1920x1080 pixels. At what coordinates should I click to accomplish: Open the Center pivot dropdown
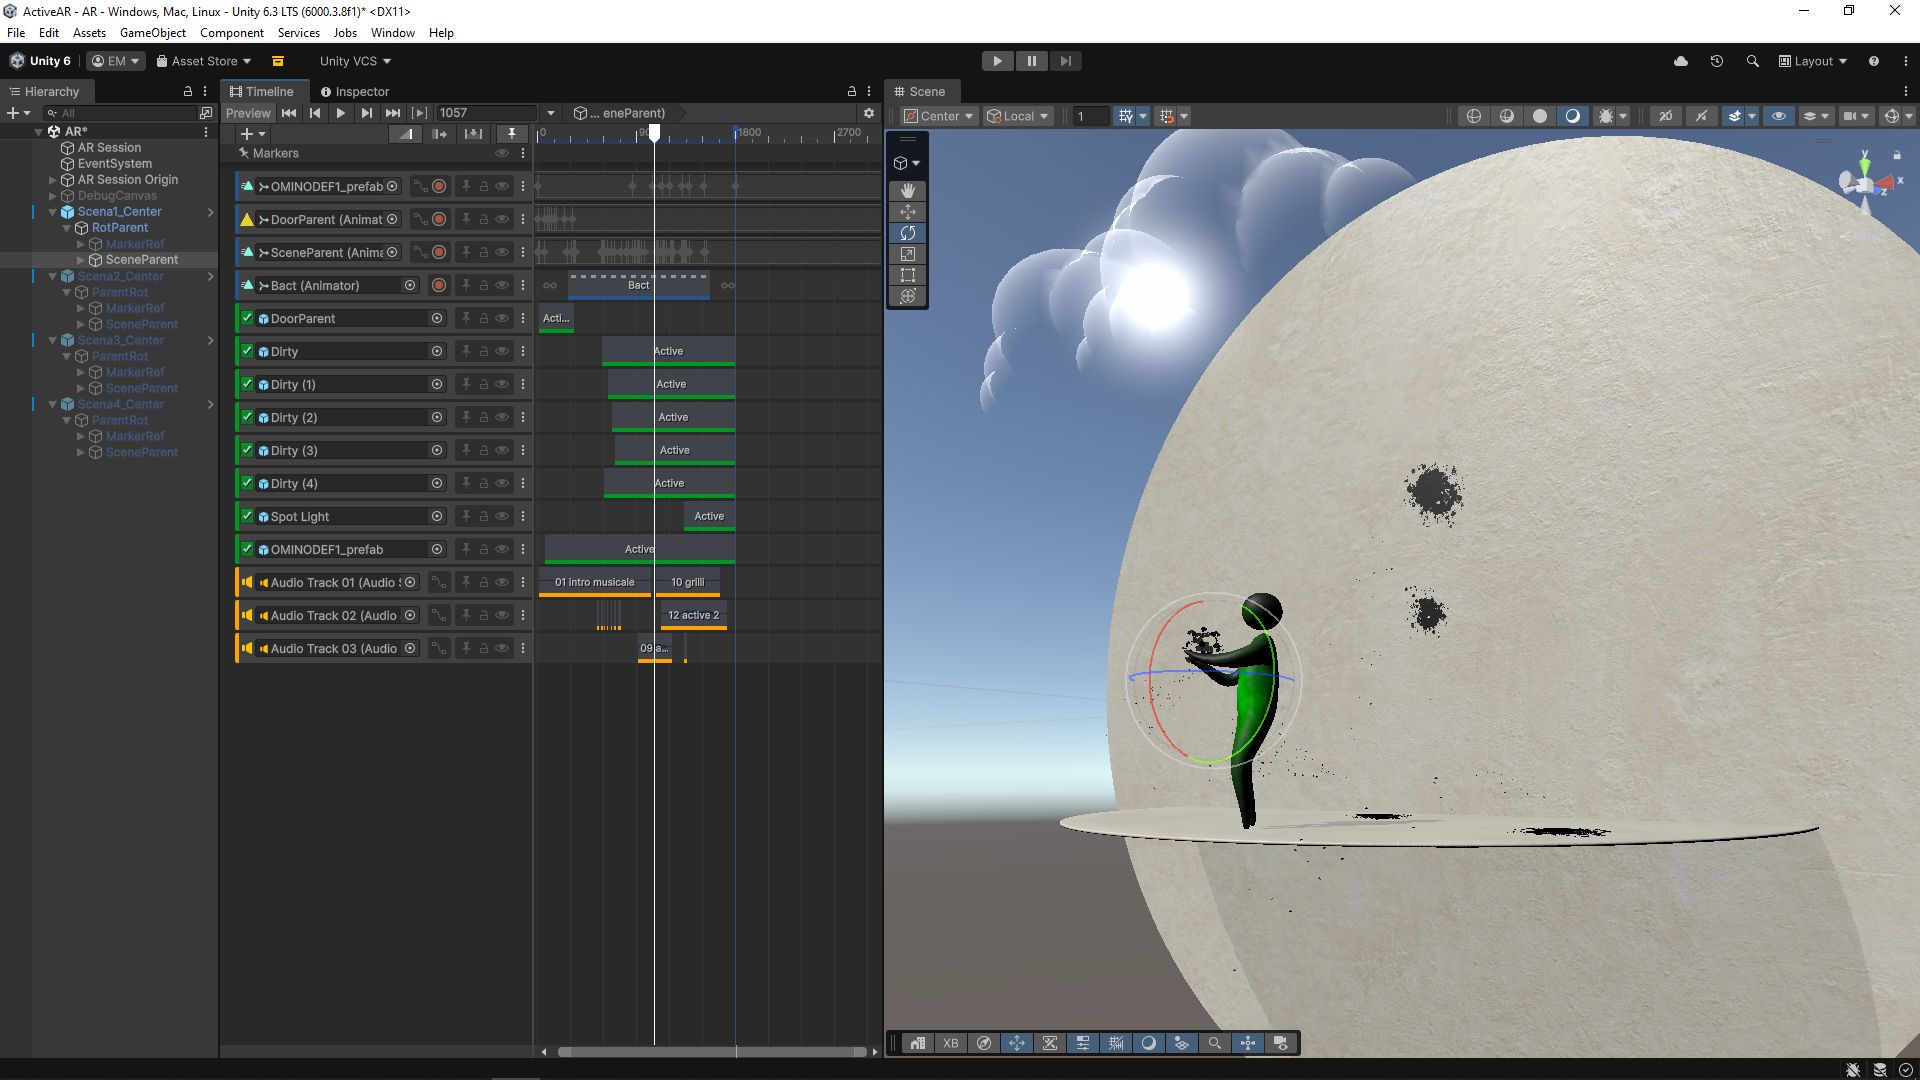tap(938, 116)
